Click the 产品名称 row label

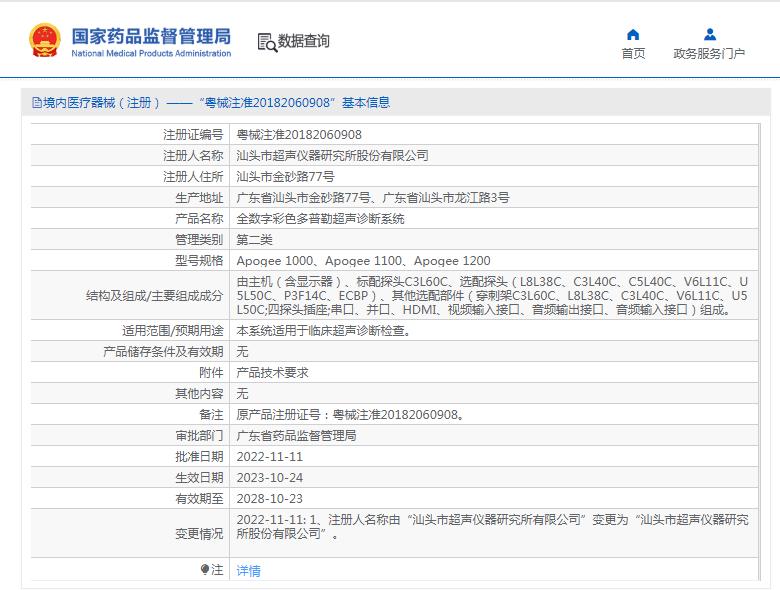pos(199,218)
